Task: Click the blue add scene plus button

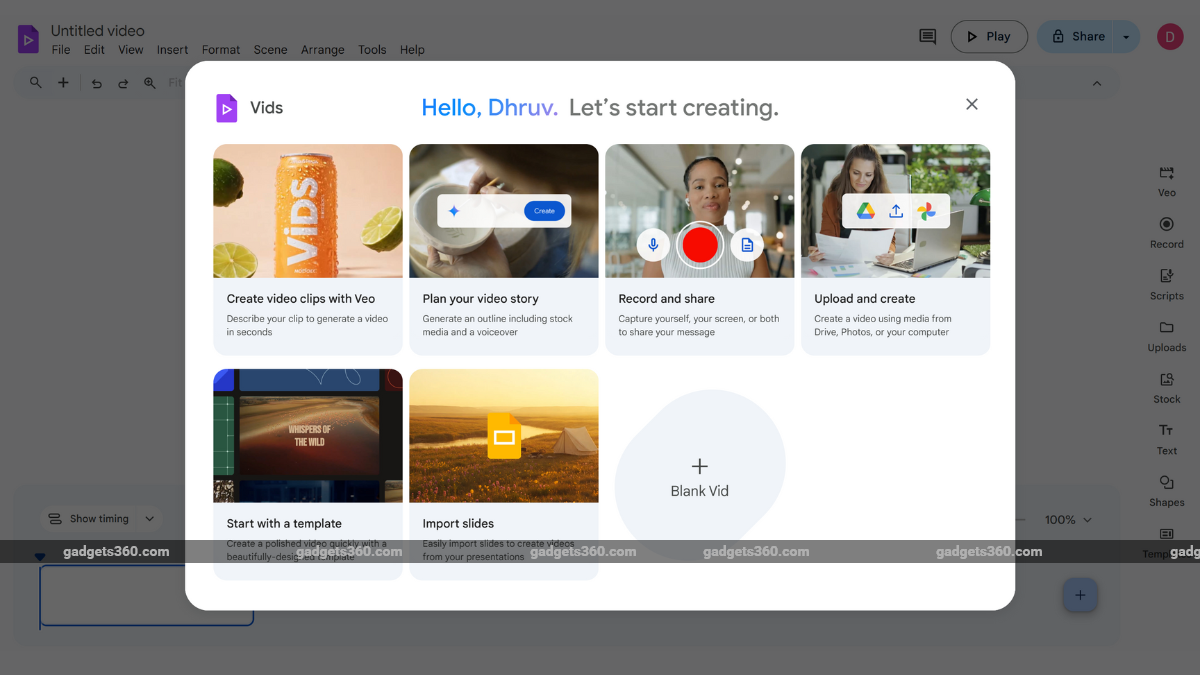Action: click(1080, 595)
